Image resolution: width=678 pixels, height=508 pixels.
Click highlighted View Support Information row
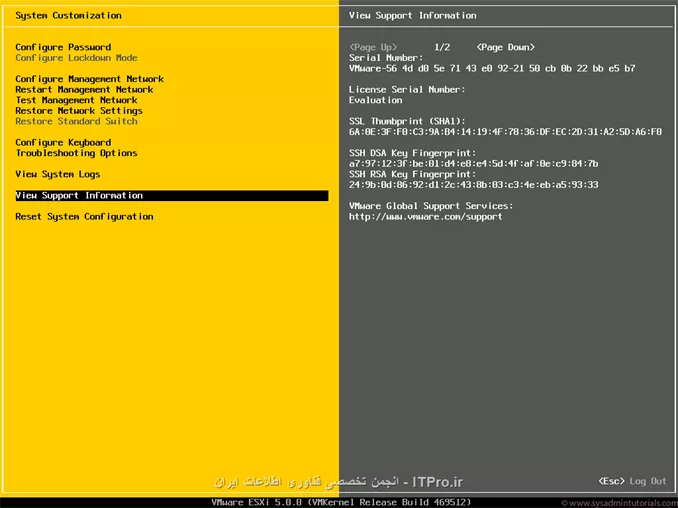(x=172, y=195)
